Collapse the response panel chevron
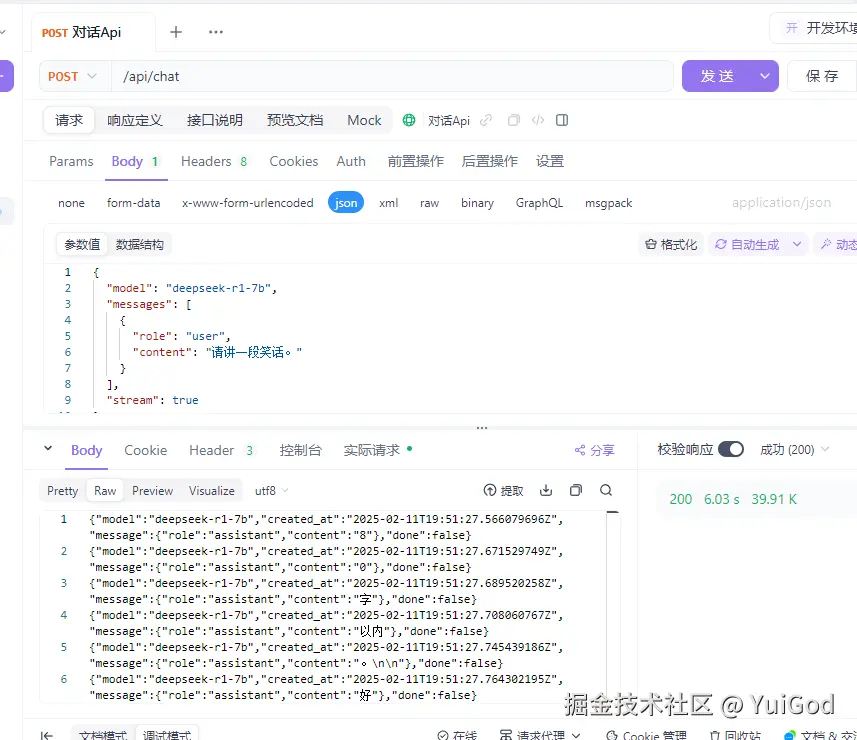This screenshot has height=740, width=857. coord(48,449)
